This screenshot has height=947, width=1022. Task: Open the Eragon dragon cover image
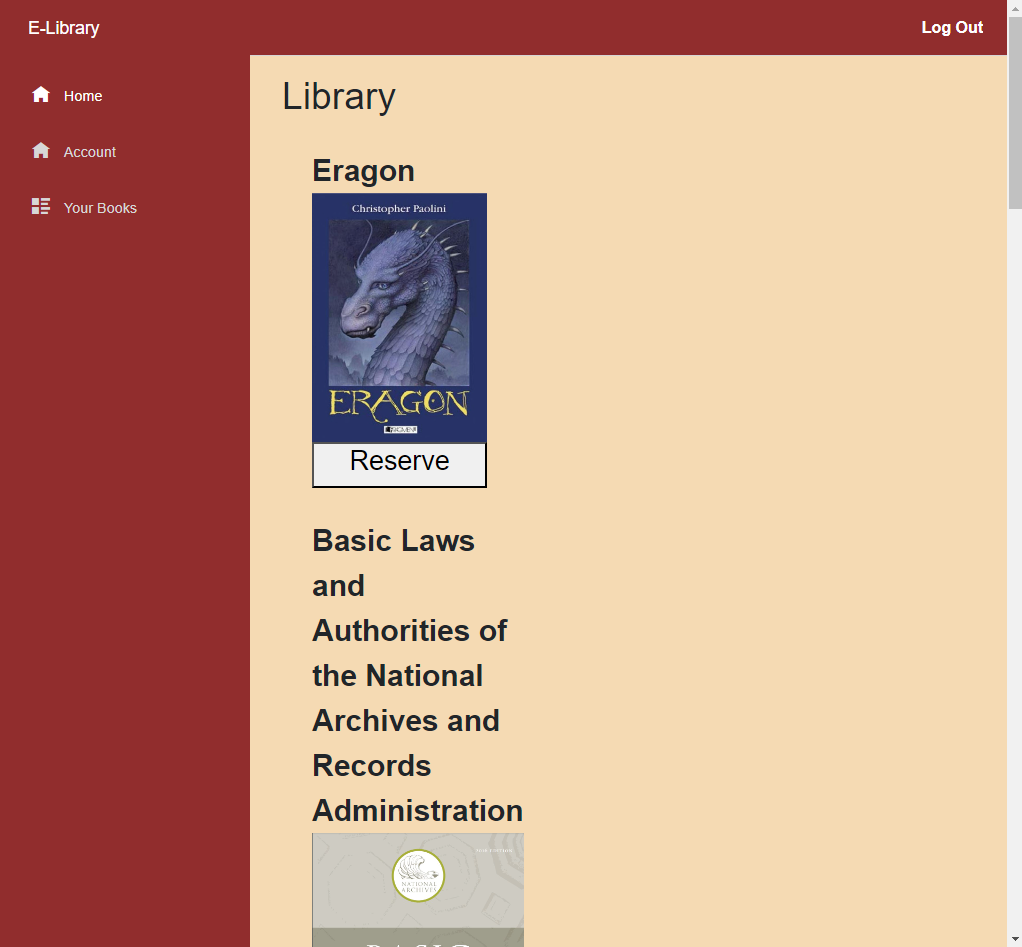point(399,310)
